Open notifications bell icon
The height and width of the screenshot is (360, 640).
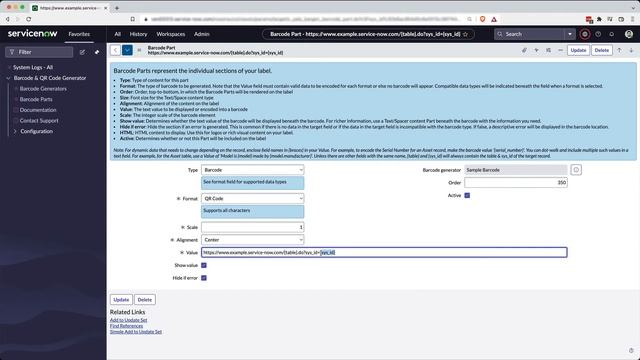click(611, 34)
